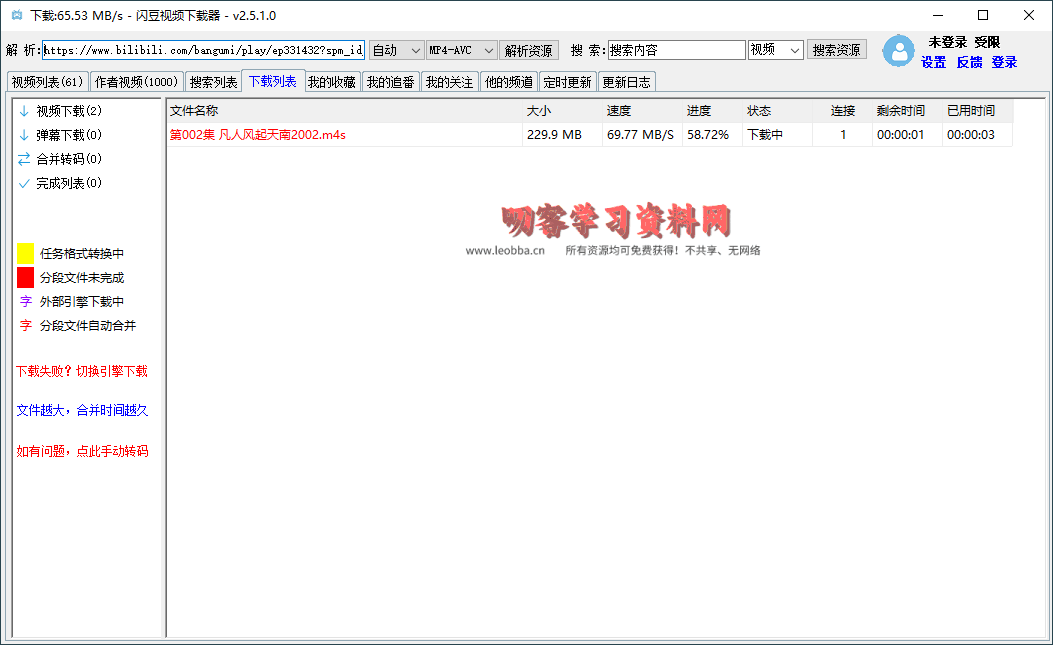Click the 登录 login link
The width and height of the screenshot is (1053, 645).
coord(1004,62)
